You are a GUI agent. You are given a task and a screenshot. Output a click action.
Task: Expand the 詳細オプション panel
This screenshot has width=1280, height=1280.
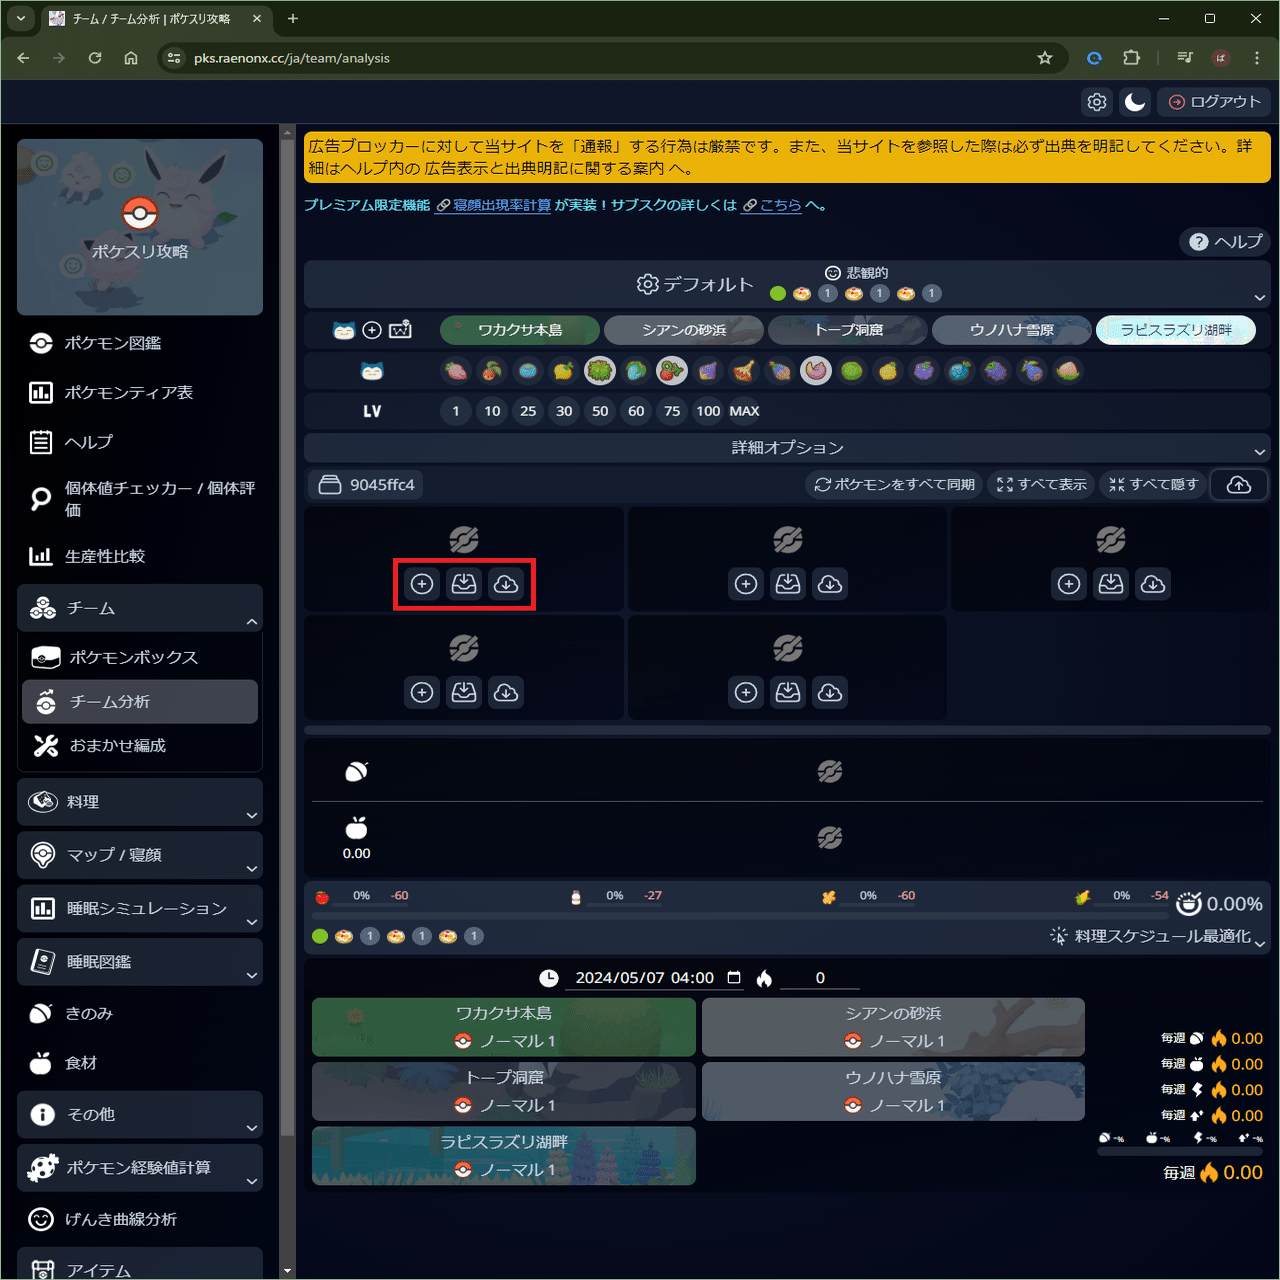pos(787,448)
